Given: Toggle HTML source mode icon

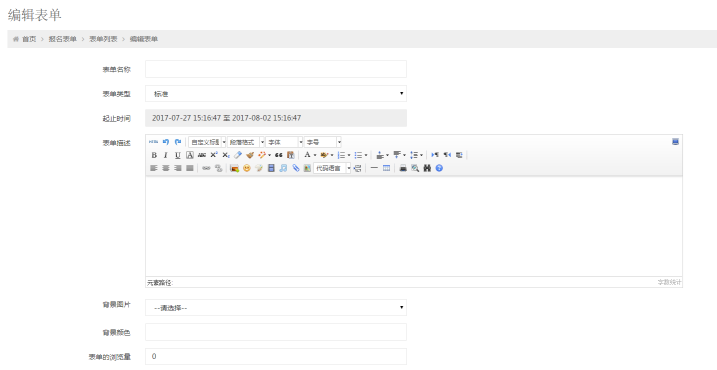Looking at the screenshot, I should (154, 142).
